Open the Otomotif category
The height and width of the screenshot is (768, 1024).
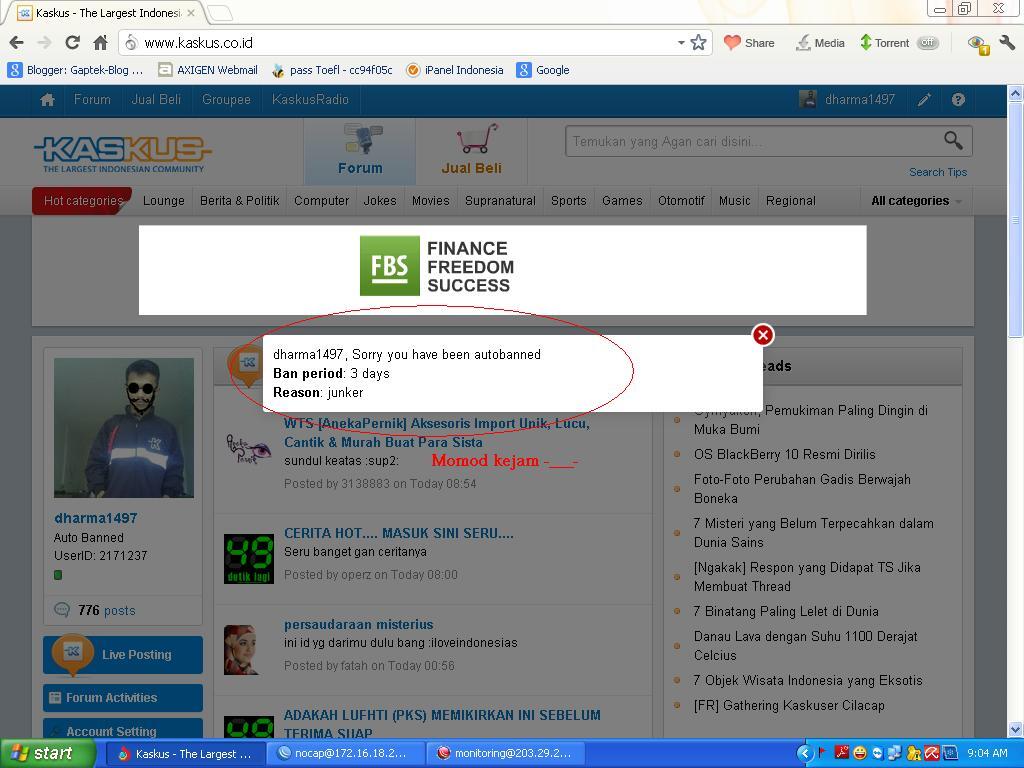click(681, 200)
